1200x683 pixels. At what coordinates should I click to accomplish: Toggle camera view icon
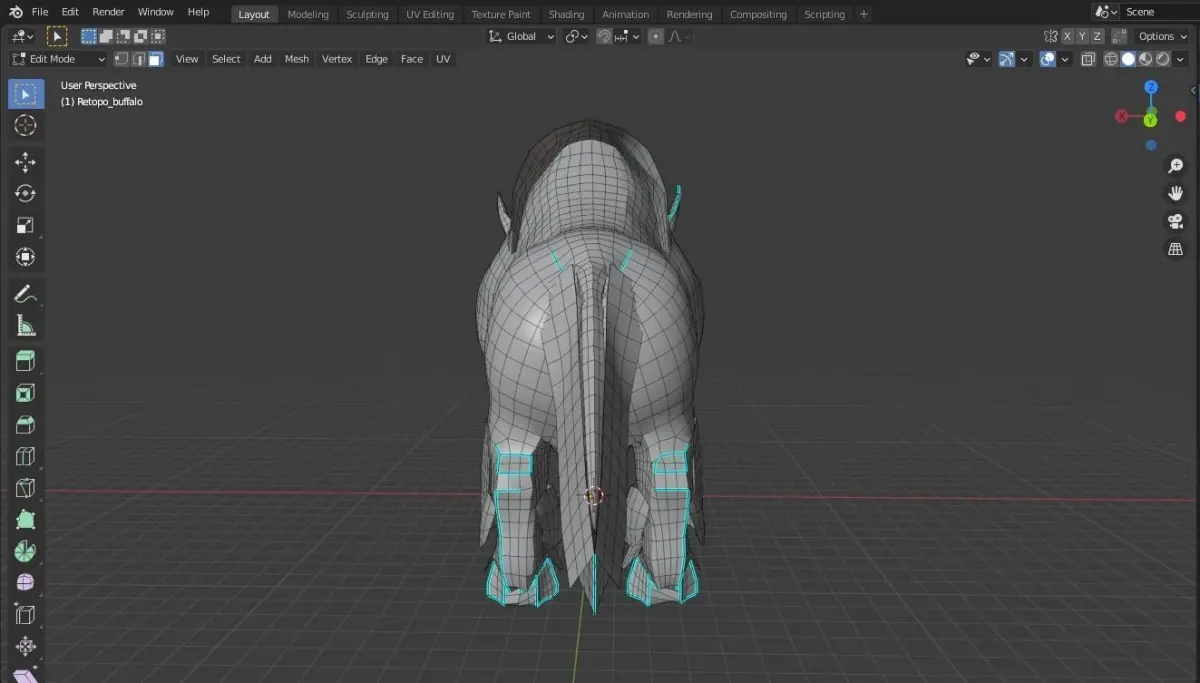(1176, 221)
